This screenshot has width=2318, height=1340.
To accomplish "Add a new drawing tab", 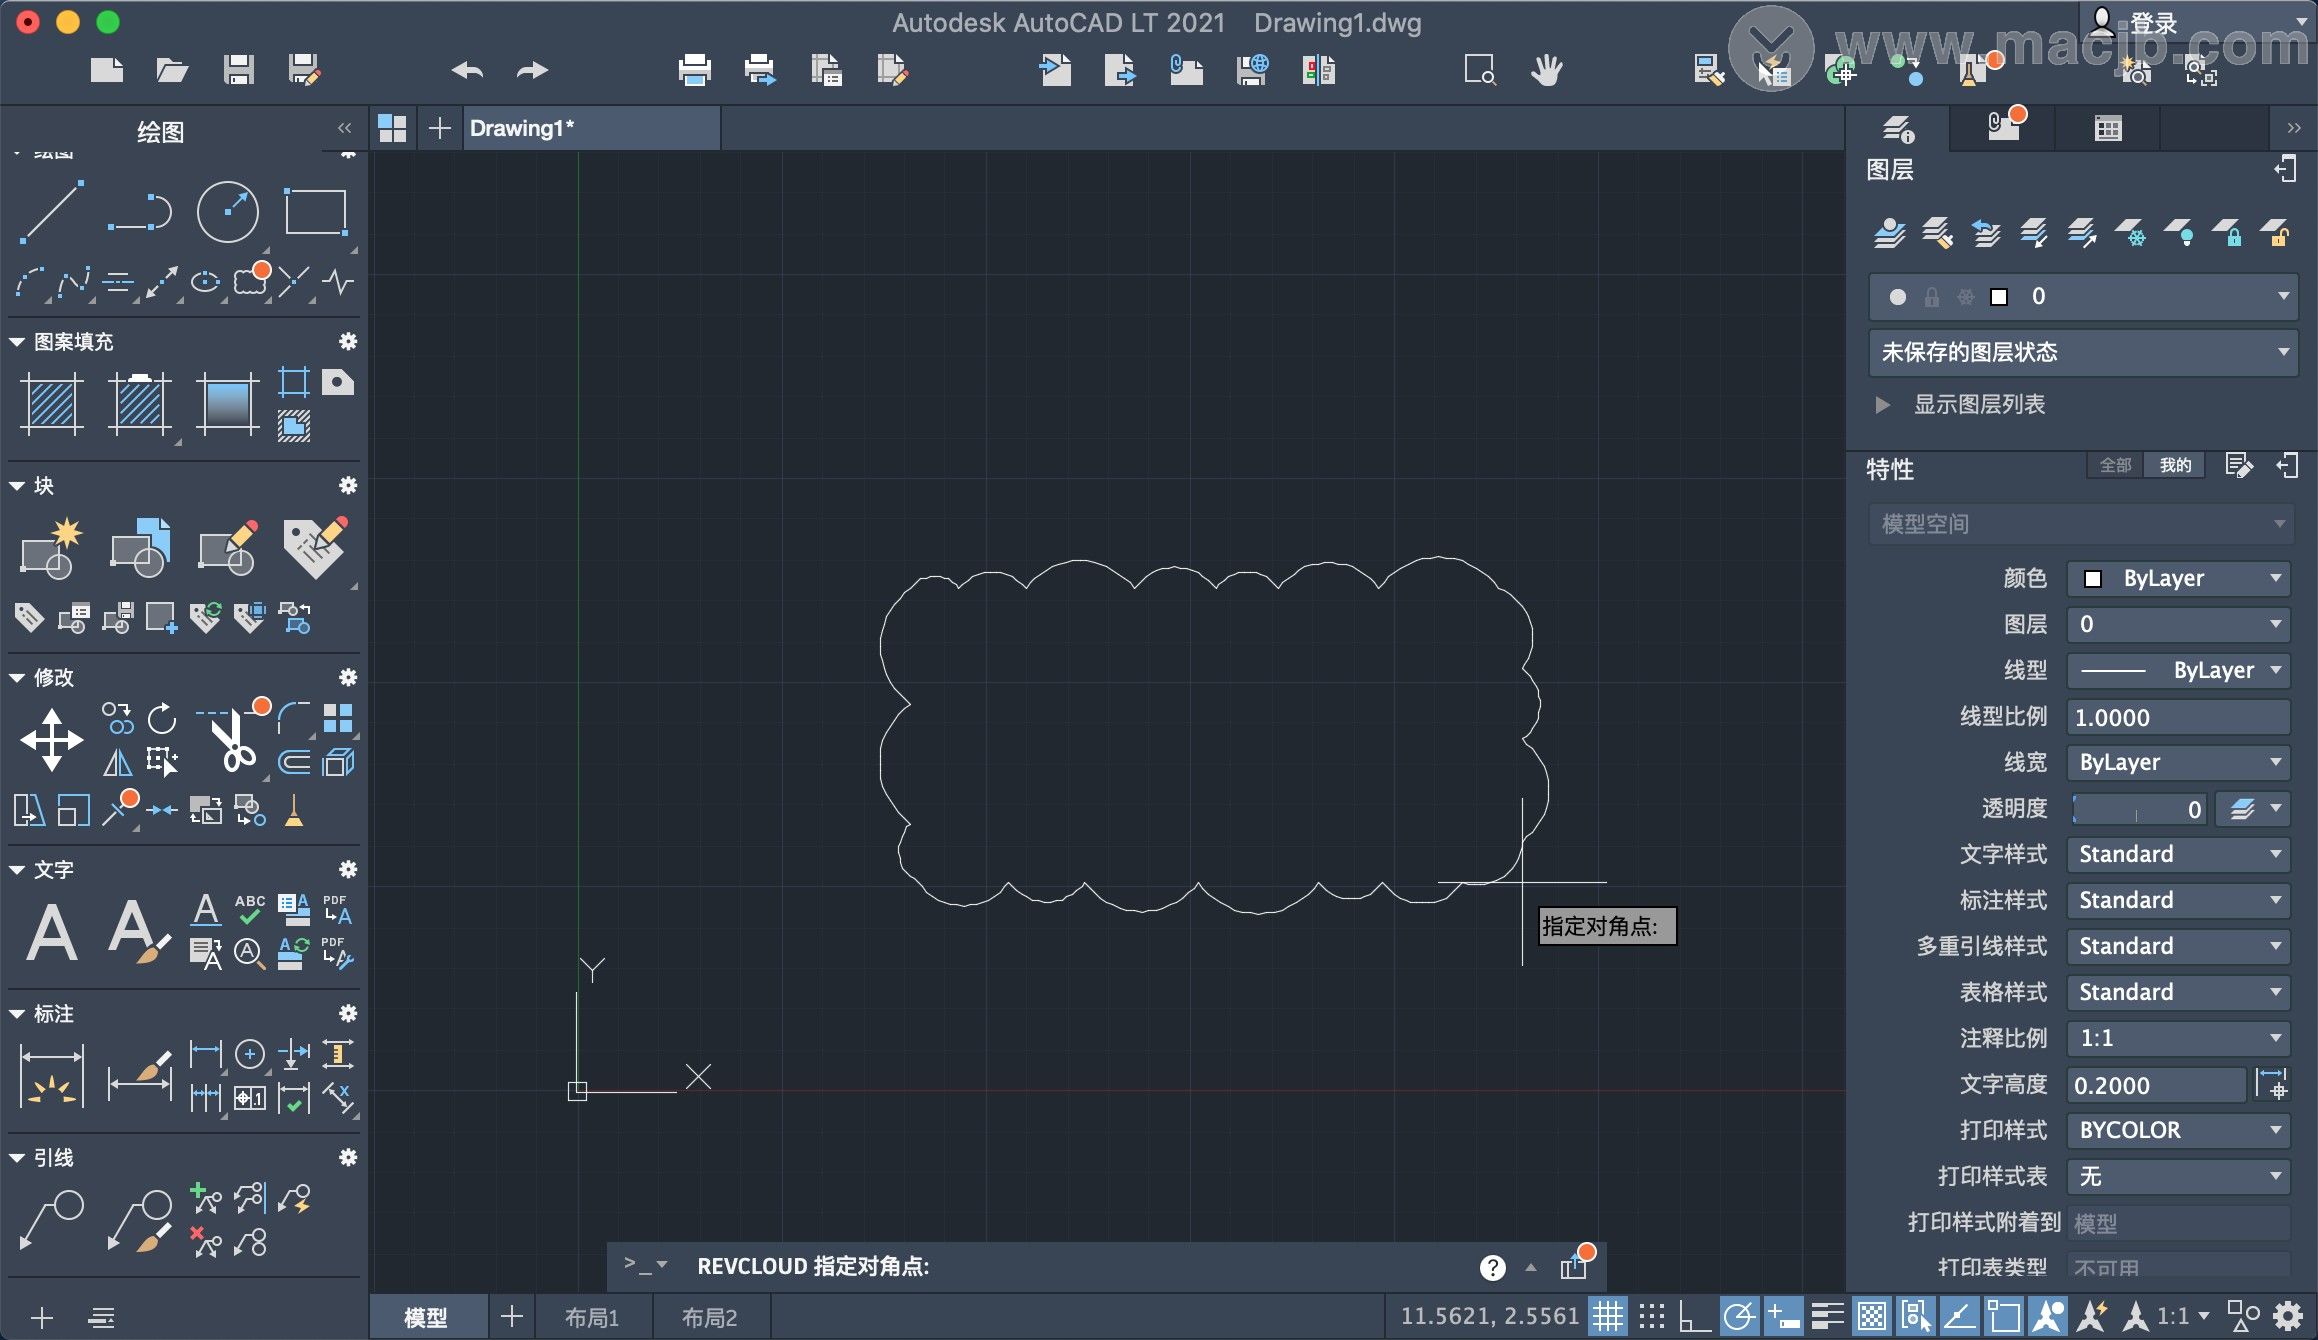I will pos(440,128).
